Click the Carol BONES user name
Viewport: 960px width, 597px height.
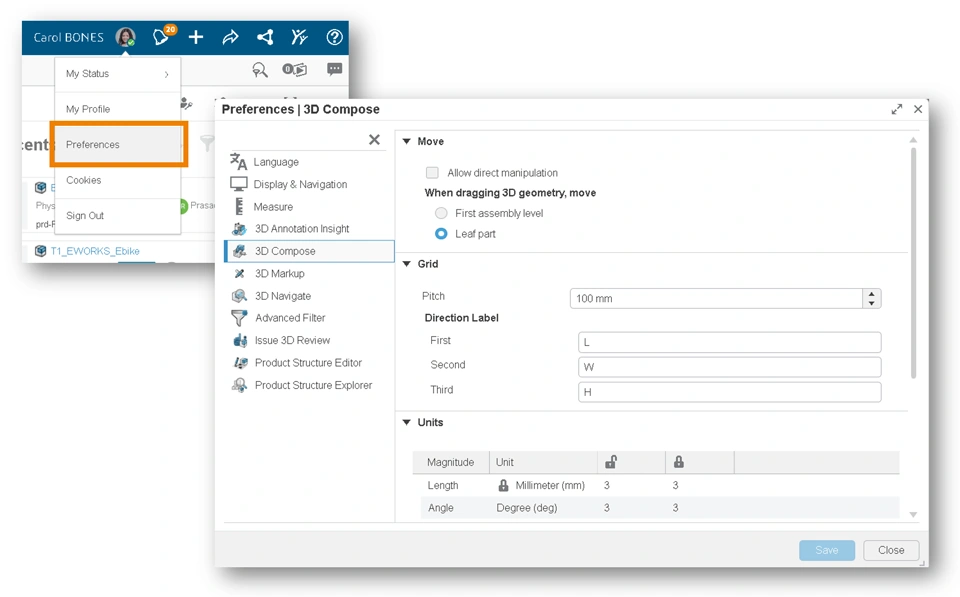click(69, 37)
